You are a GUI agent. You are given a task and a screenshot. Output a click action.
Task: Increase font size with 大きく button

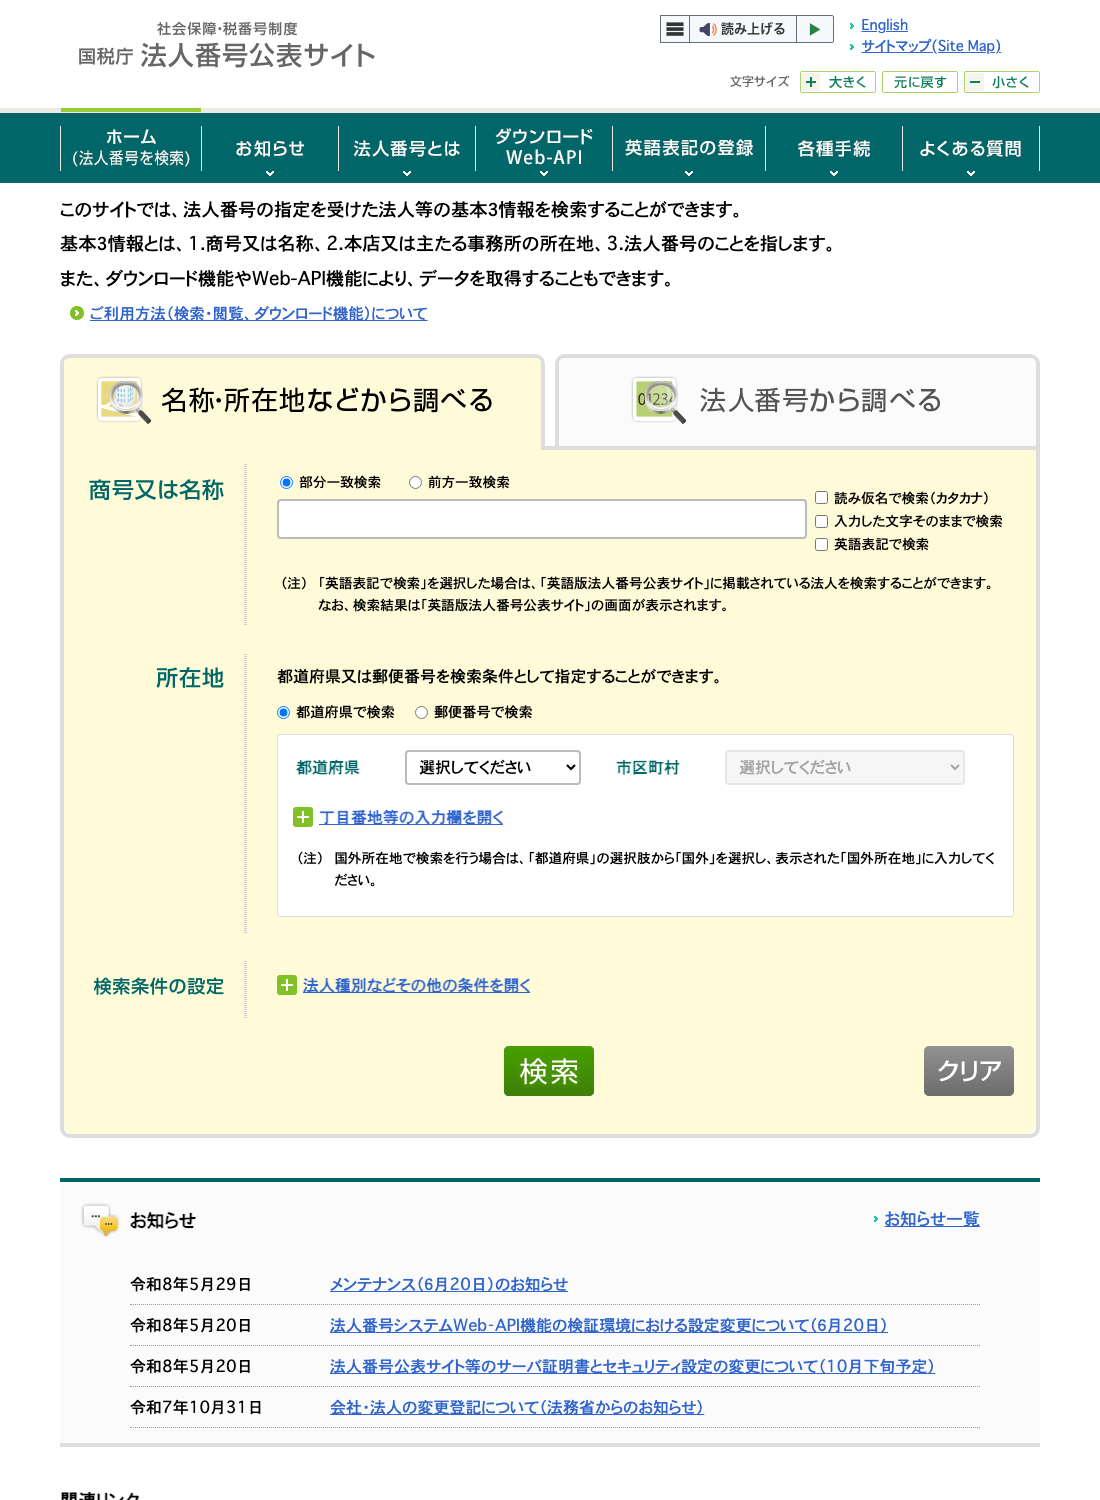[838, 82]
